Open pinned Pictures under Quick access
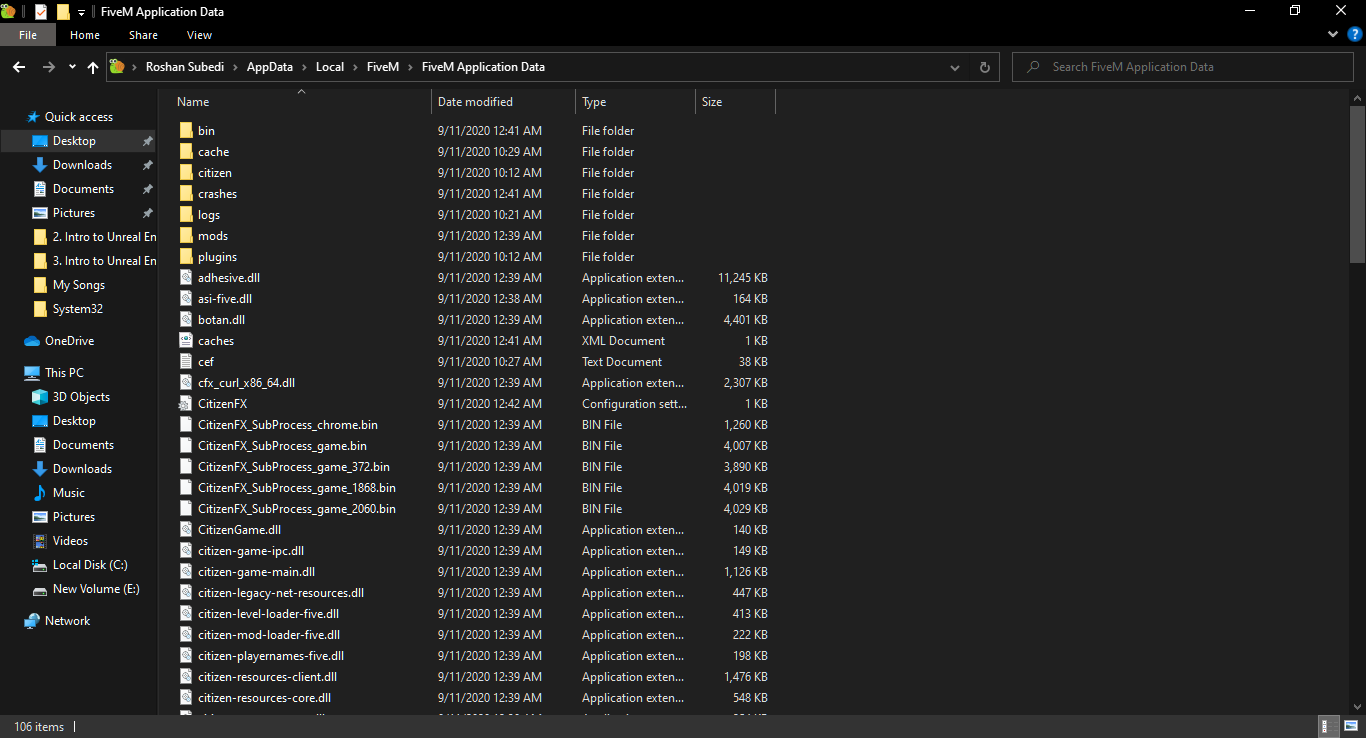 click(74, 213)
